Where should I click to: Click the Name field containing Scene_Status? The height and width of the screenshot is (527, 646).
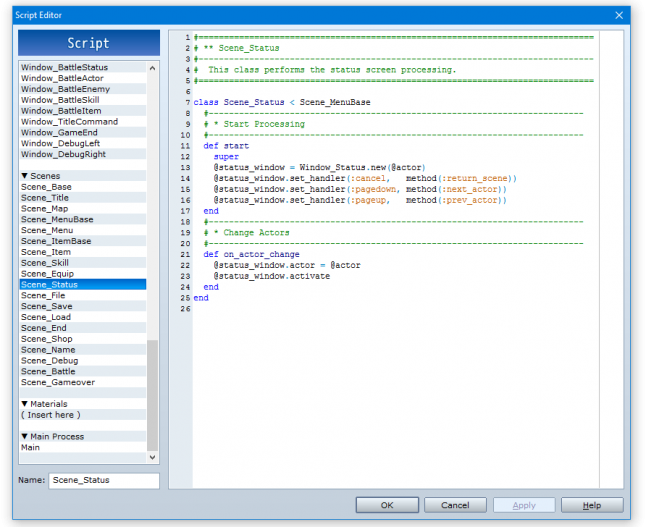click(x=103, y=481)
